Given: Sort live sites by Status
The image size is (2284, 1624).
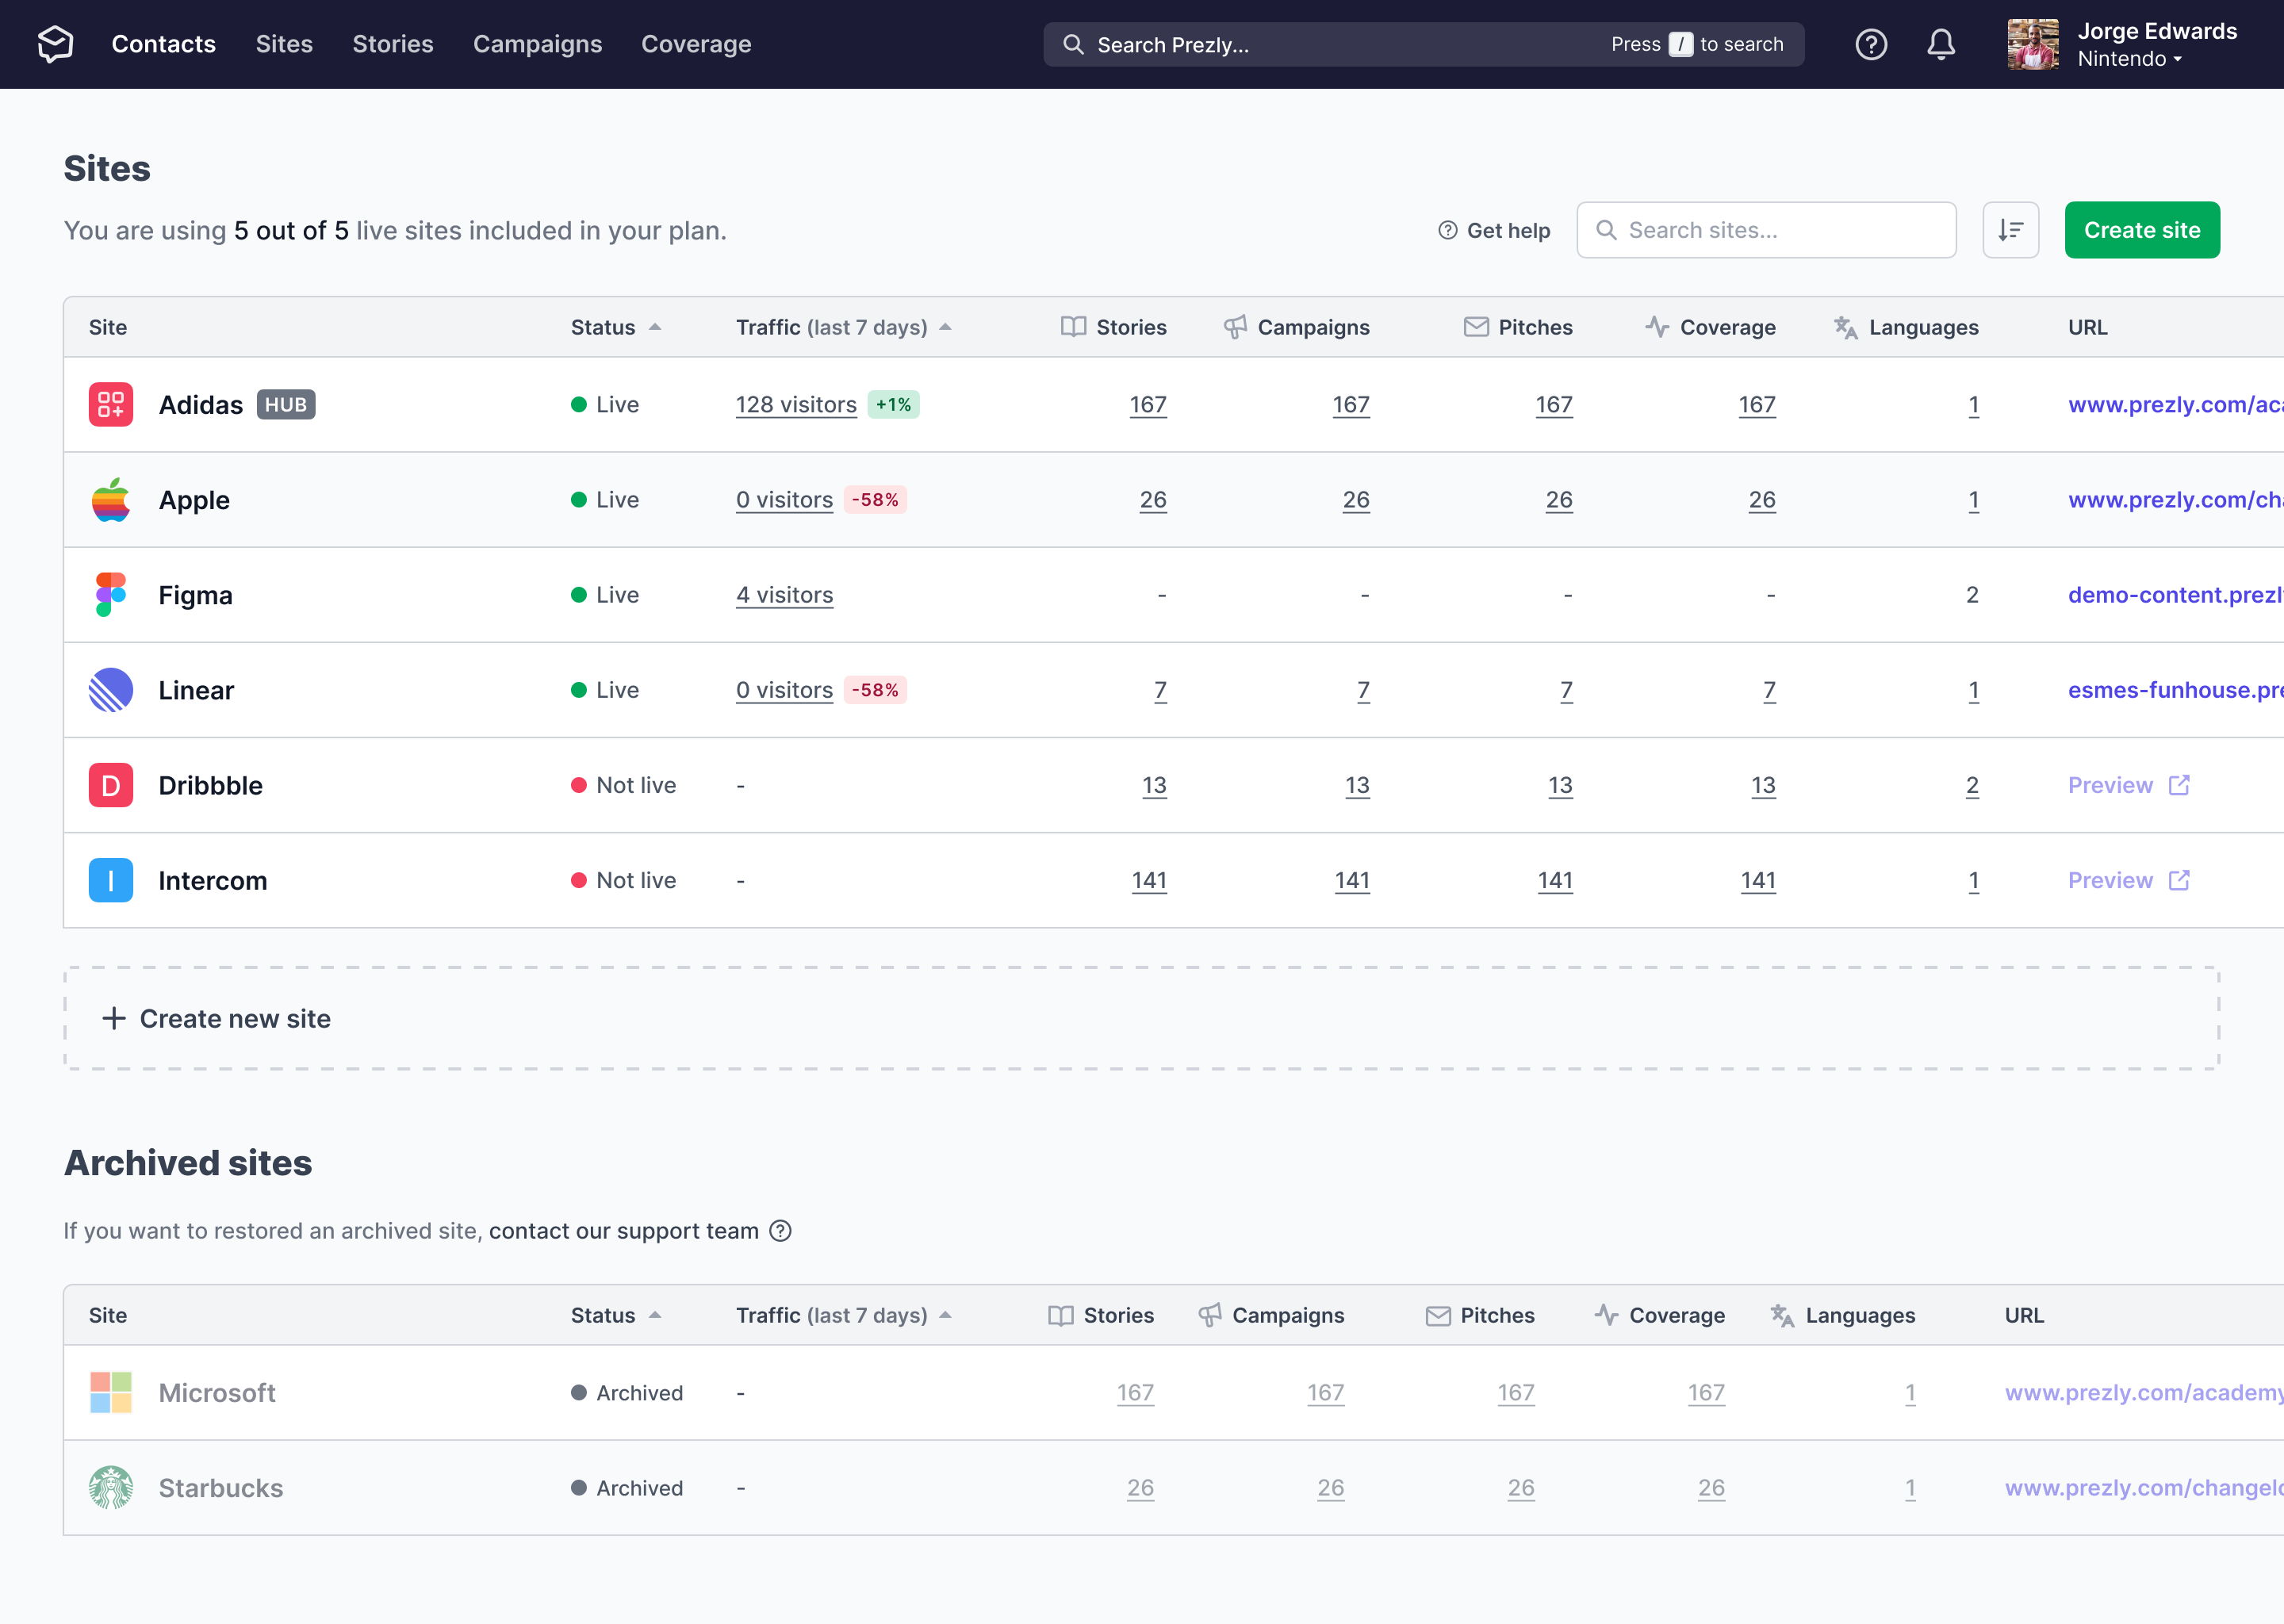Looking at the screenshot, I should [616, 327].
